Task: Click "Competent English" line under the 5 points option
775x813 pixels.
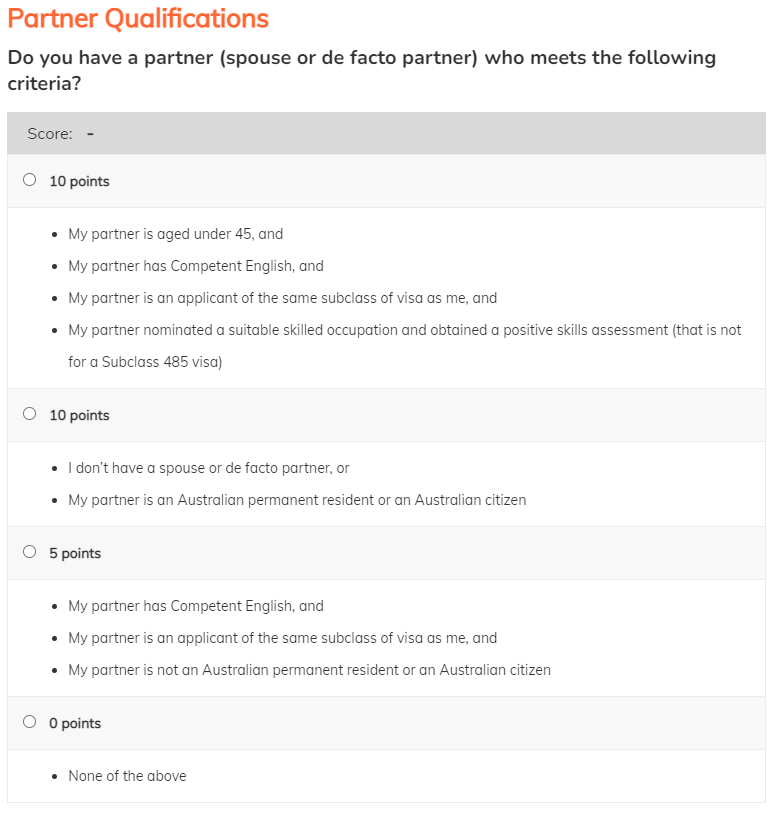Action: pos(196,606)
